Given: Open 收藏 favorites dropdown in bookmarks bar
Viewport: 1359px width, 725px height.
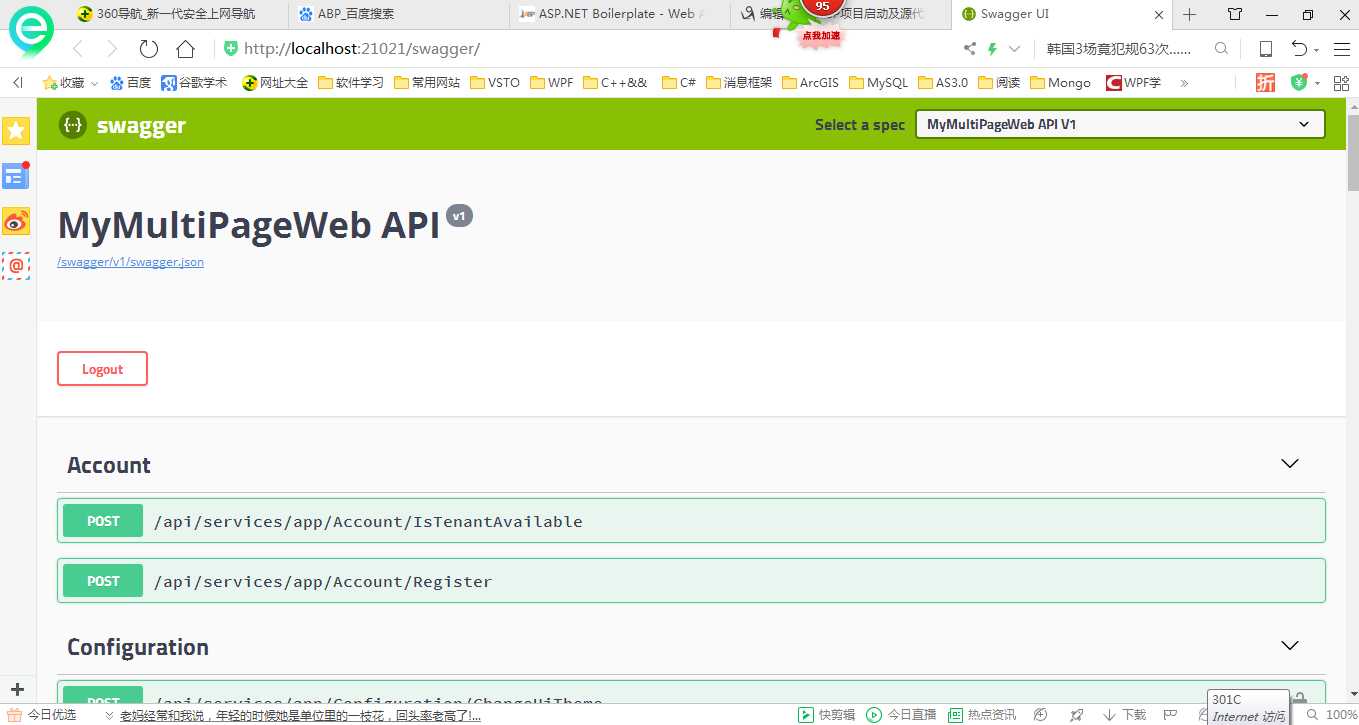Looking at the screenshot, I should coord(70,83).
